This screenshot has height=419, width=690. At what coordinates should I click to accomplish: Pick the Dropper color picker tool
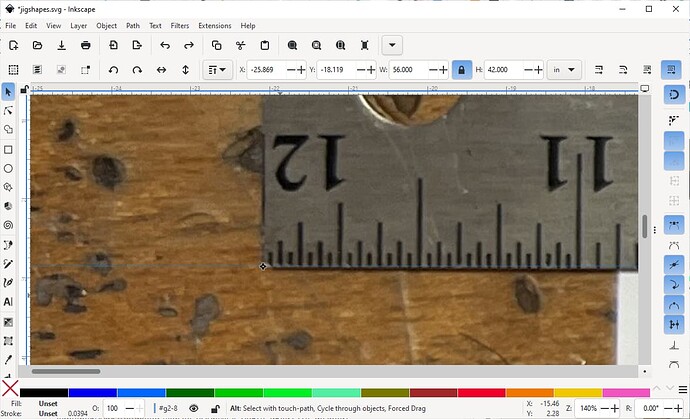8,360
